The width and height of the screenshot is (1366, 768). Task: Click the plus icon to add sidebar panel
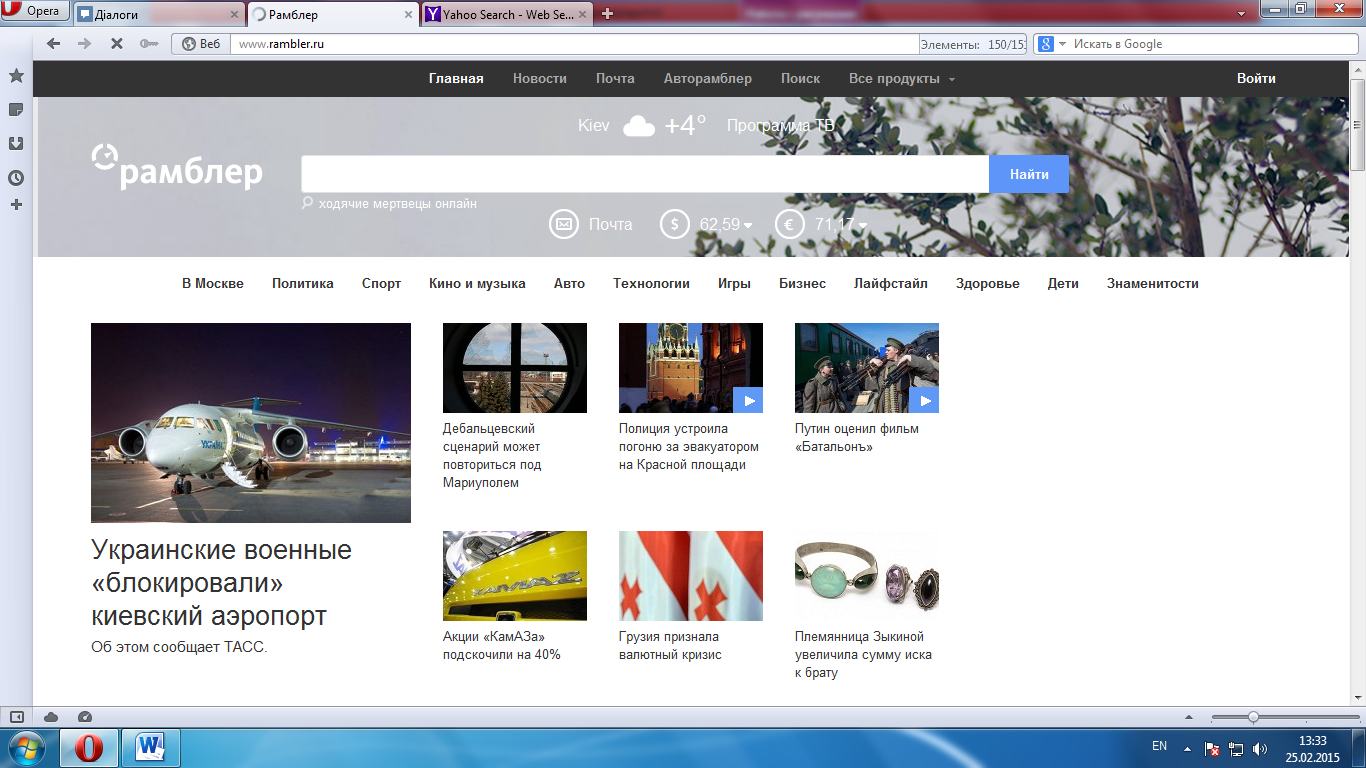16,205
